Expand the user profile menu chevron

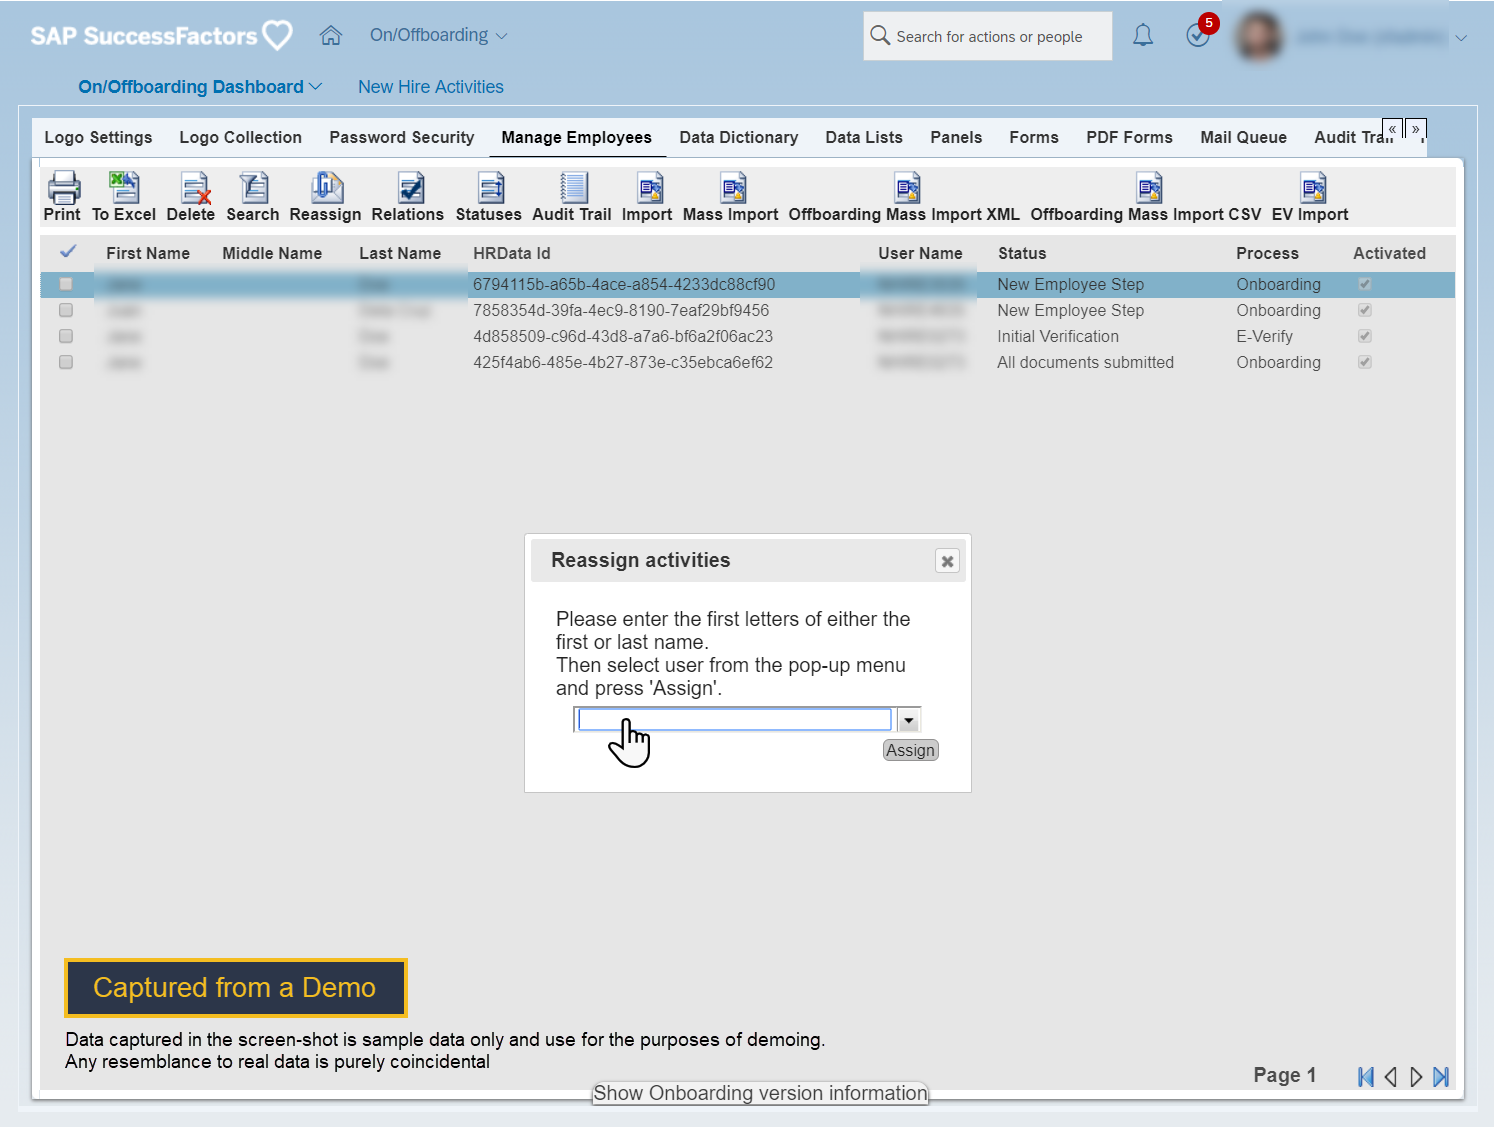pos(1461,38)
